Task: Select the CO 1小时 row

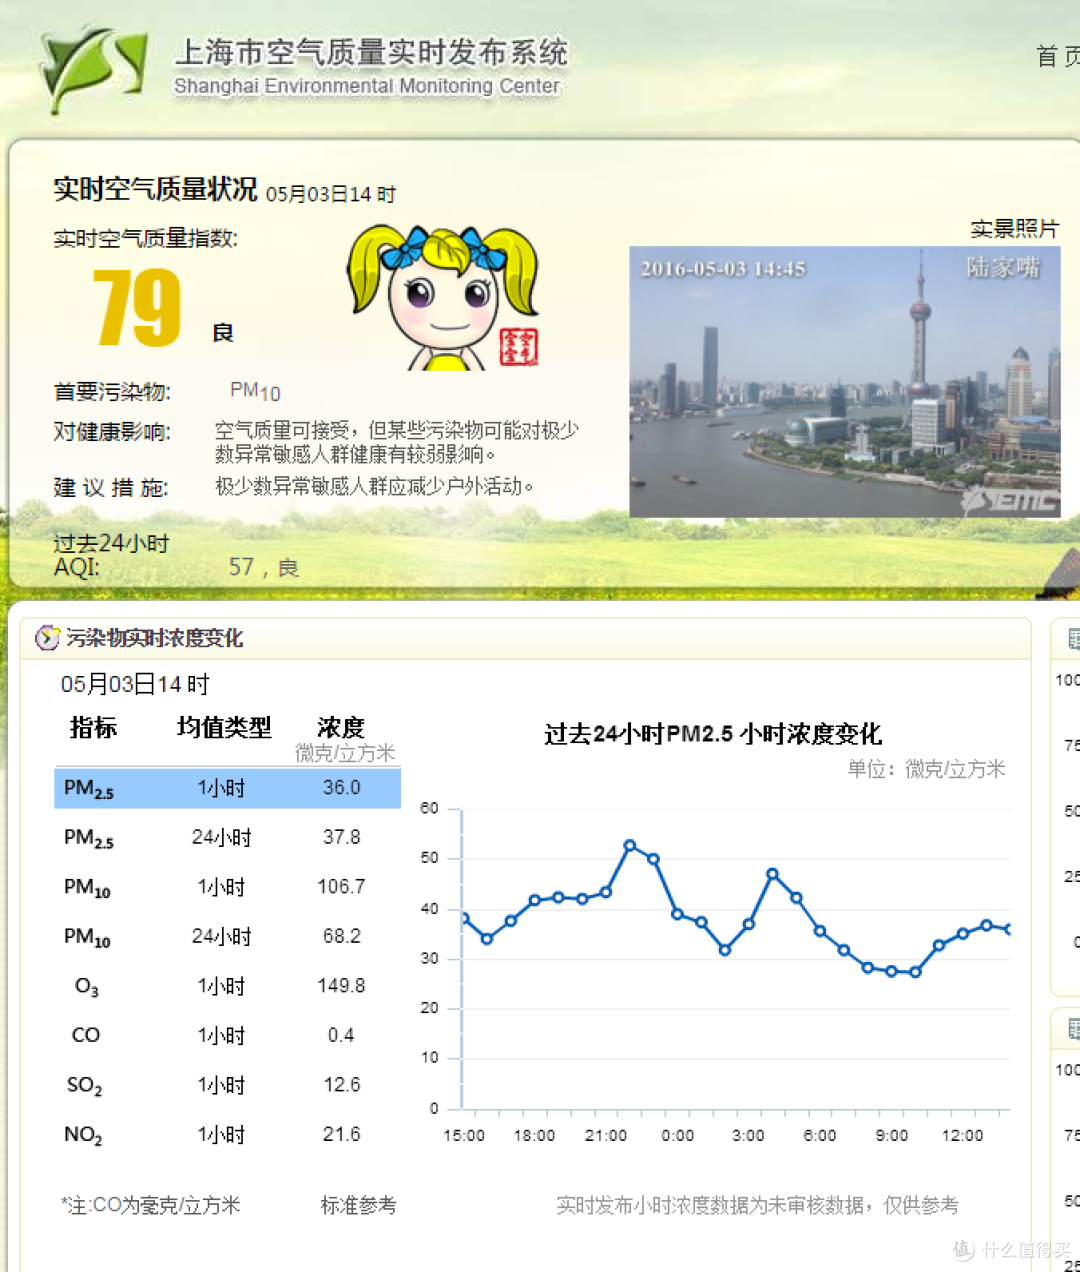Action: tap(227, 1035)
